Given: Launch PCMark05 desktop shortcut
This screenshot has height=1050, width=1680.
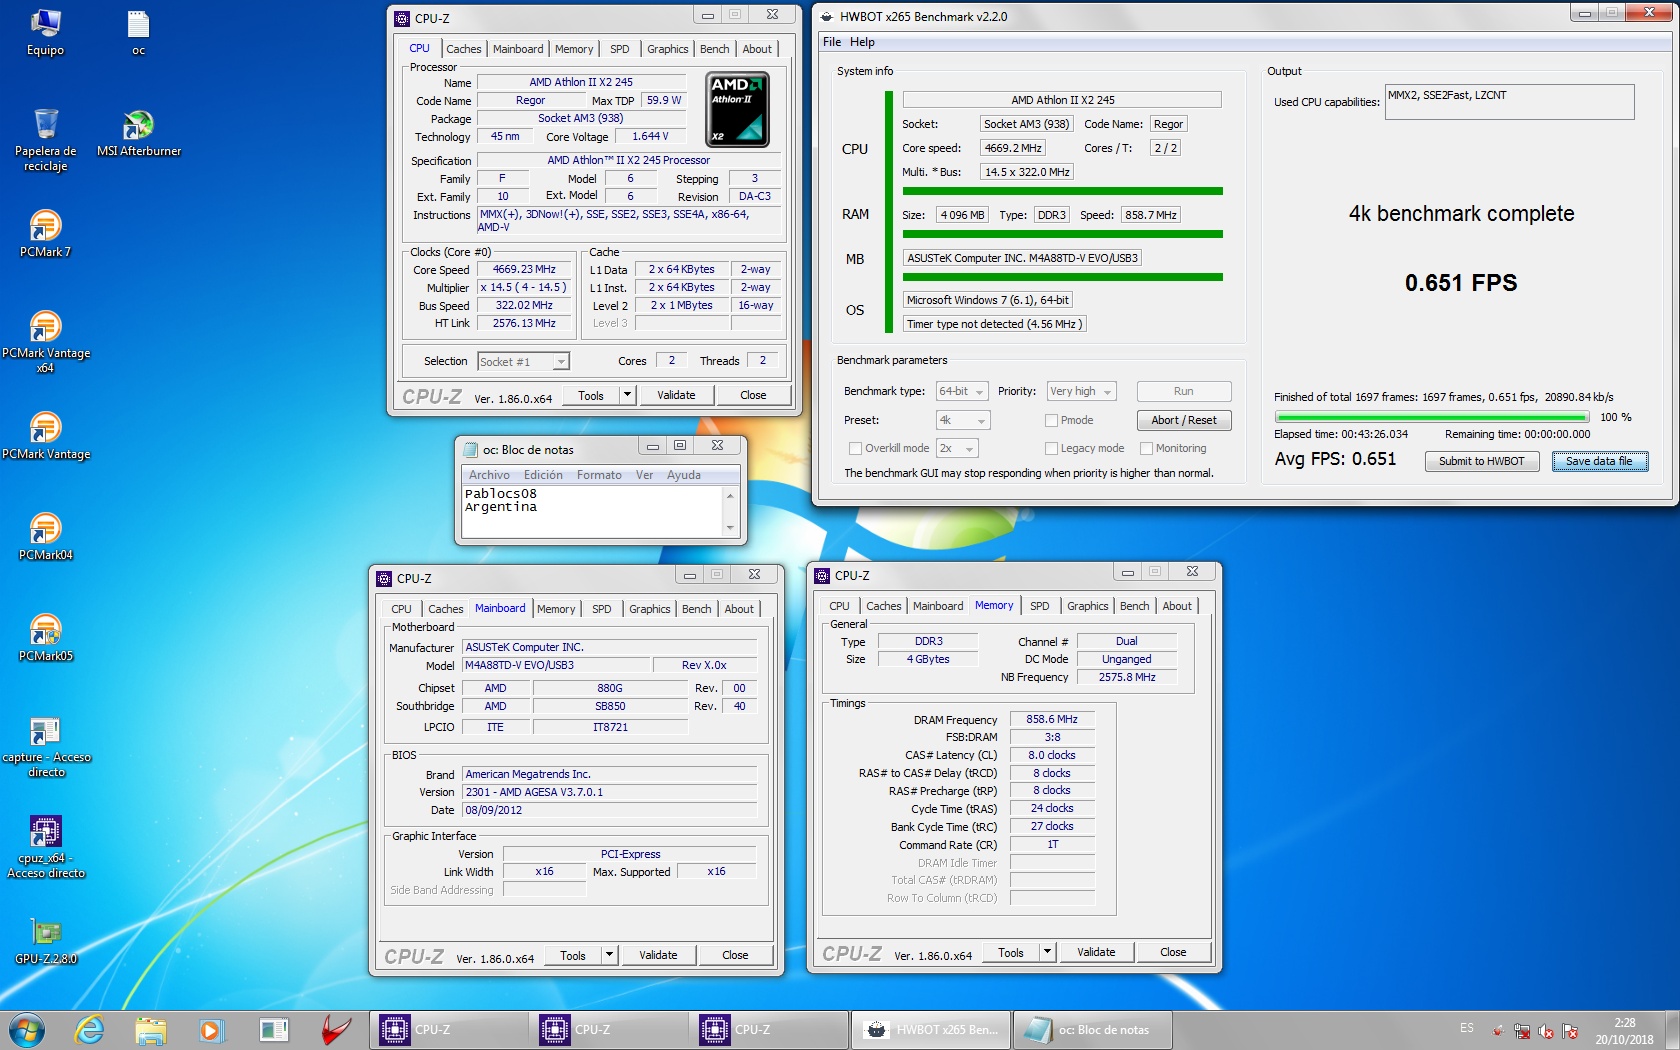Looking at the screenshot, I should coord(45,638).
